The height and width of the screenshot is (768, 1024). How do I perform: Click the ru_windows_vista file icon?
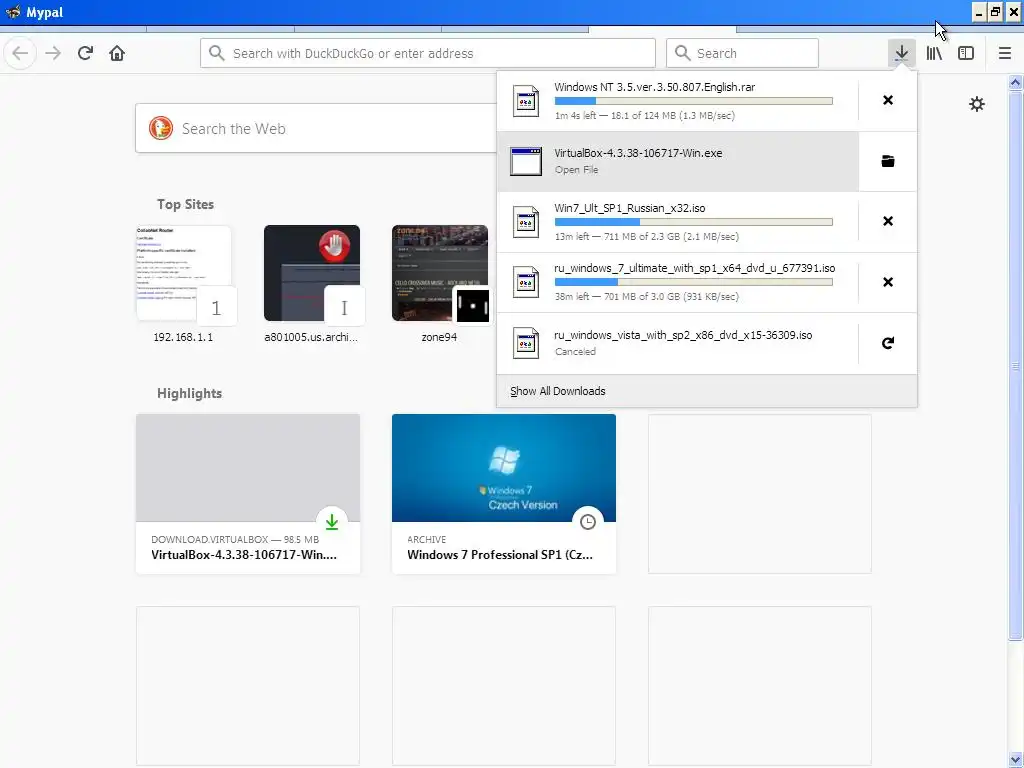(x=526, y=343)
